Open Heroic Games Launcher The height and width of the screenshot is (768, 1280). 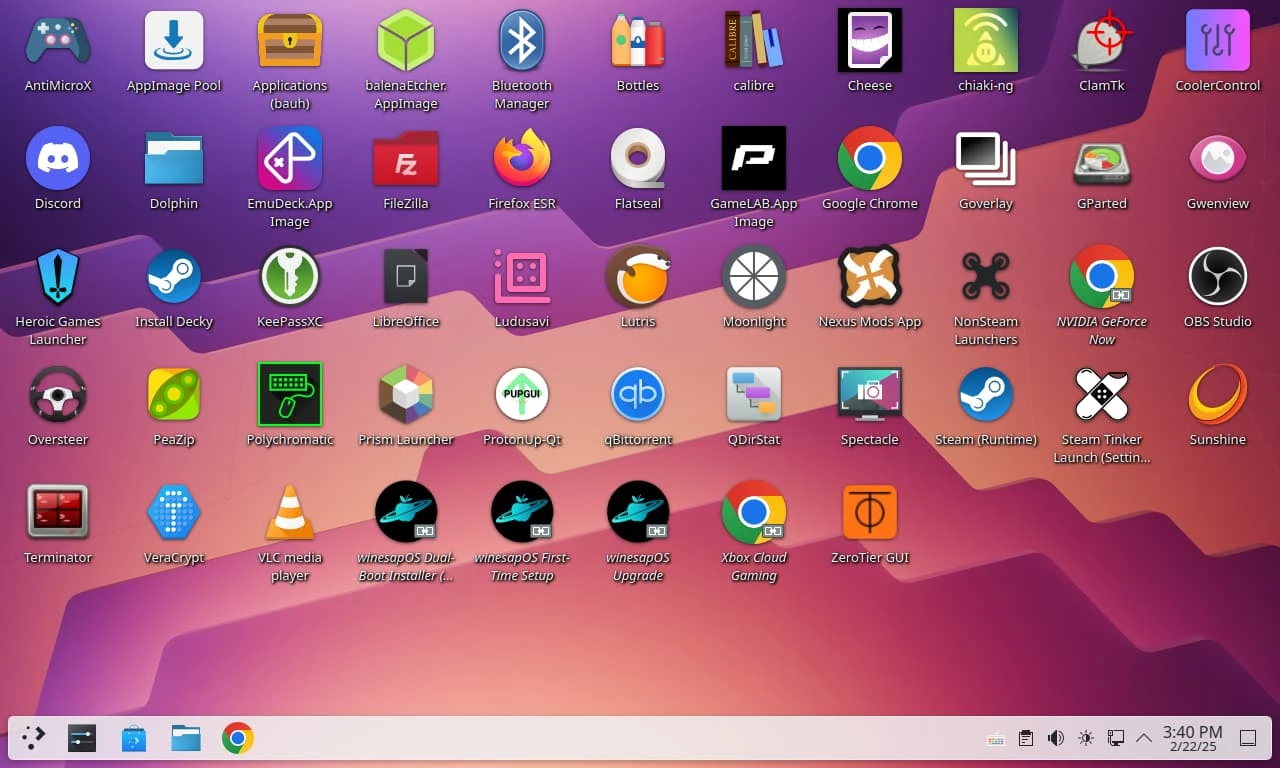(57, 276)
